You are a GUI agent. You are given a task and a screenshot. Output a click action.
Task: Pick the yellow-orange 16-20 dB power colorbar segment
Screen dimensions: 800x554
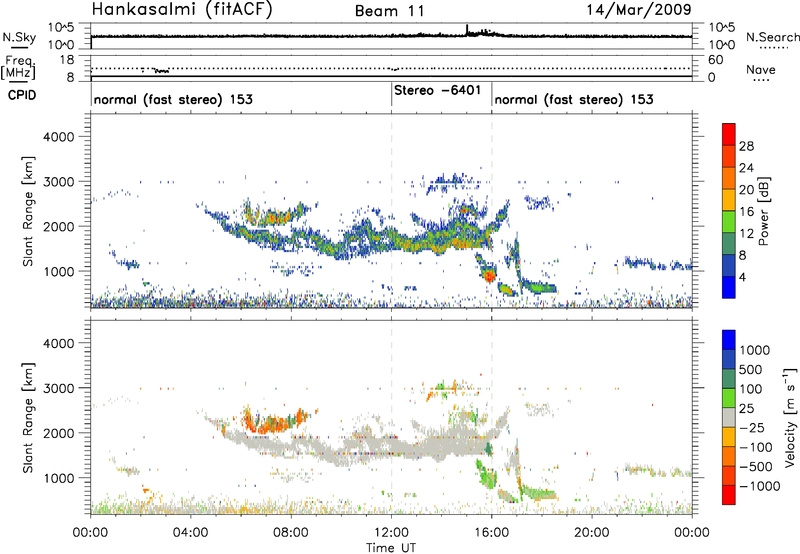pos(729,200)
